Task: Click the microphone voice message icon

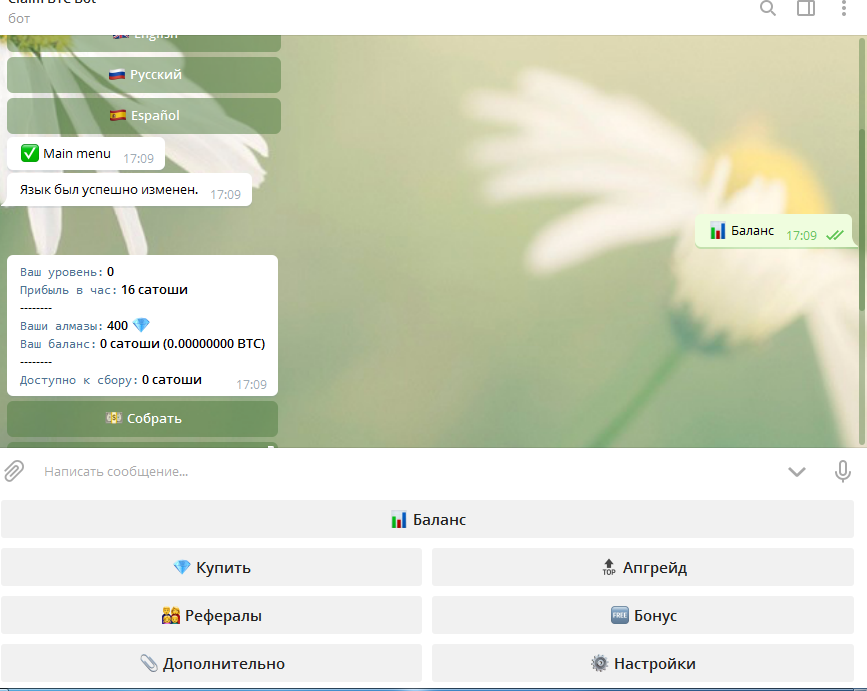Action: click(x=843, y=471)
